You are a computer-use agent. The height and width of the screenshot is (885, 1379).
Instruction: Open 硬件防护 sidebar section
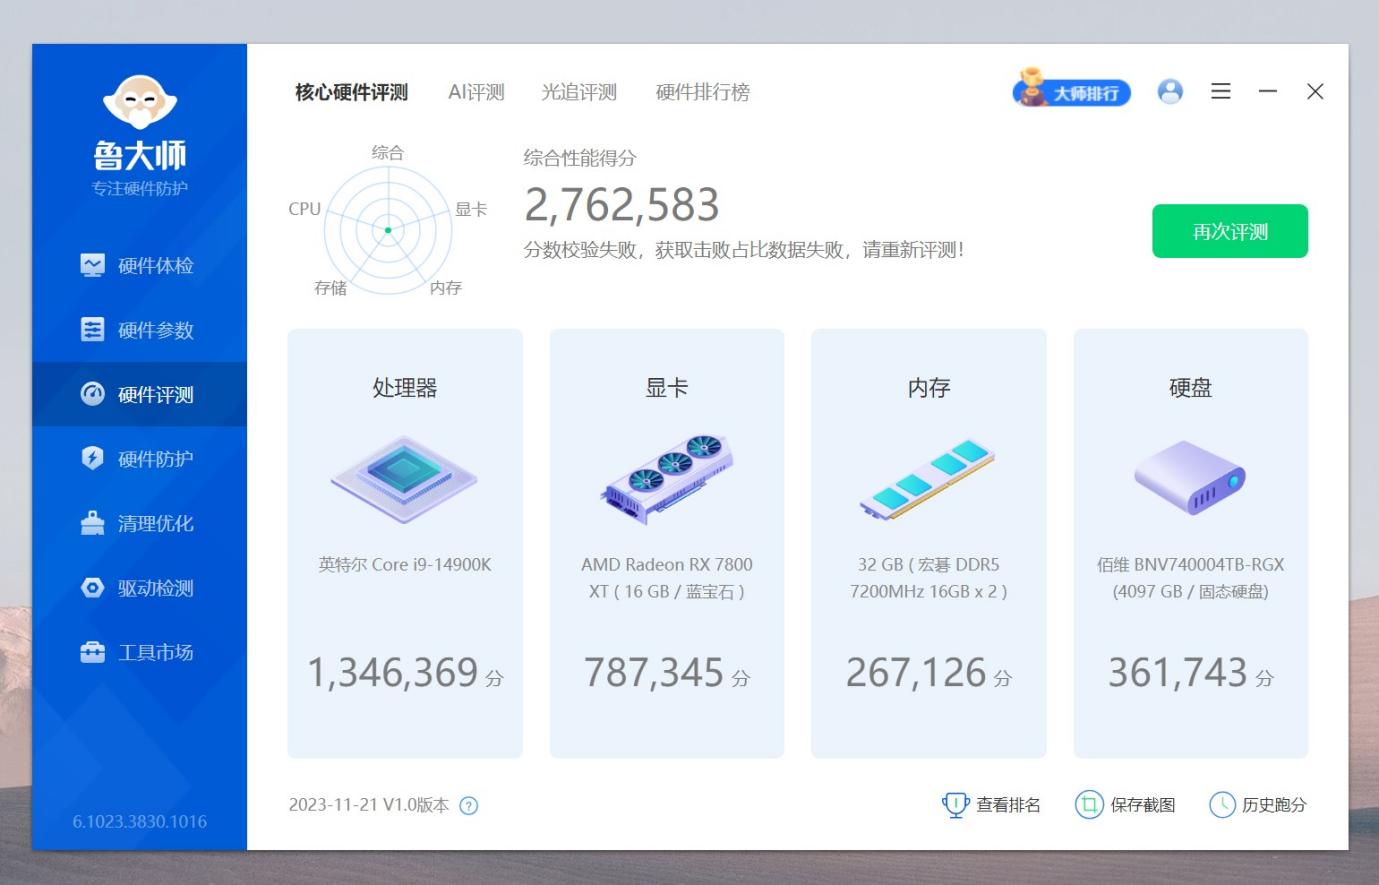[x=139, y=459]
